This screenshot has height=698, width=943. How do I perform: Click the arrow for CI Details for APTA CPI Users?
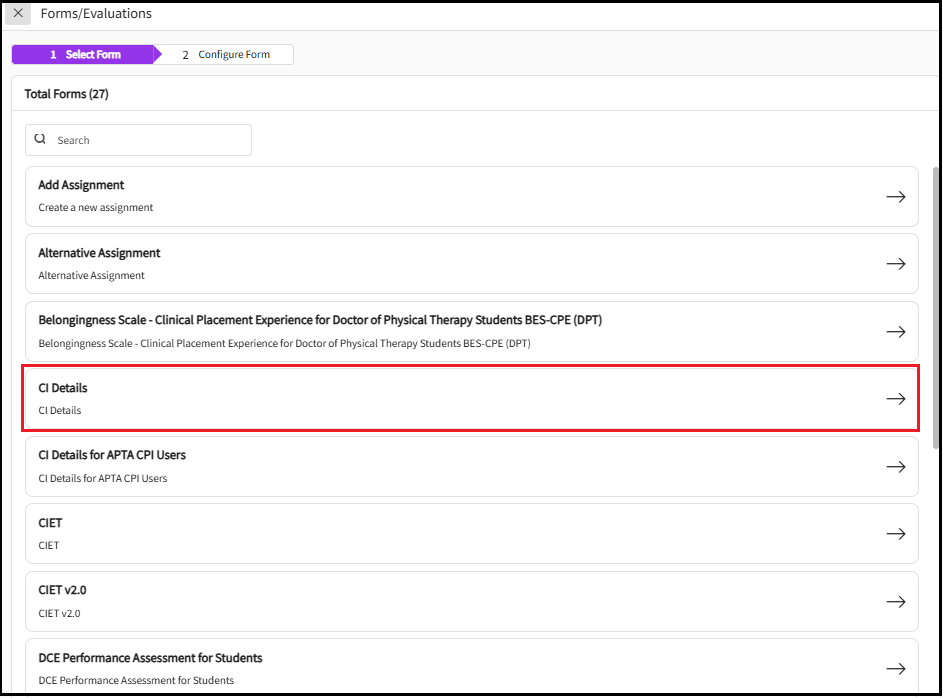(x=896, y=466)
